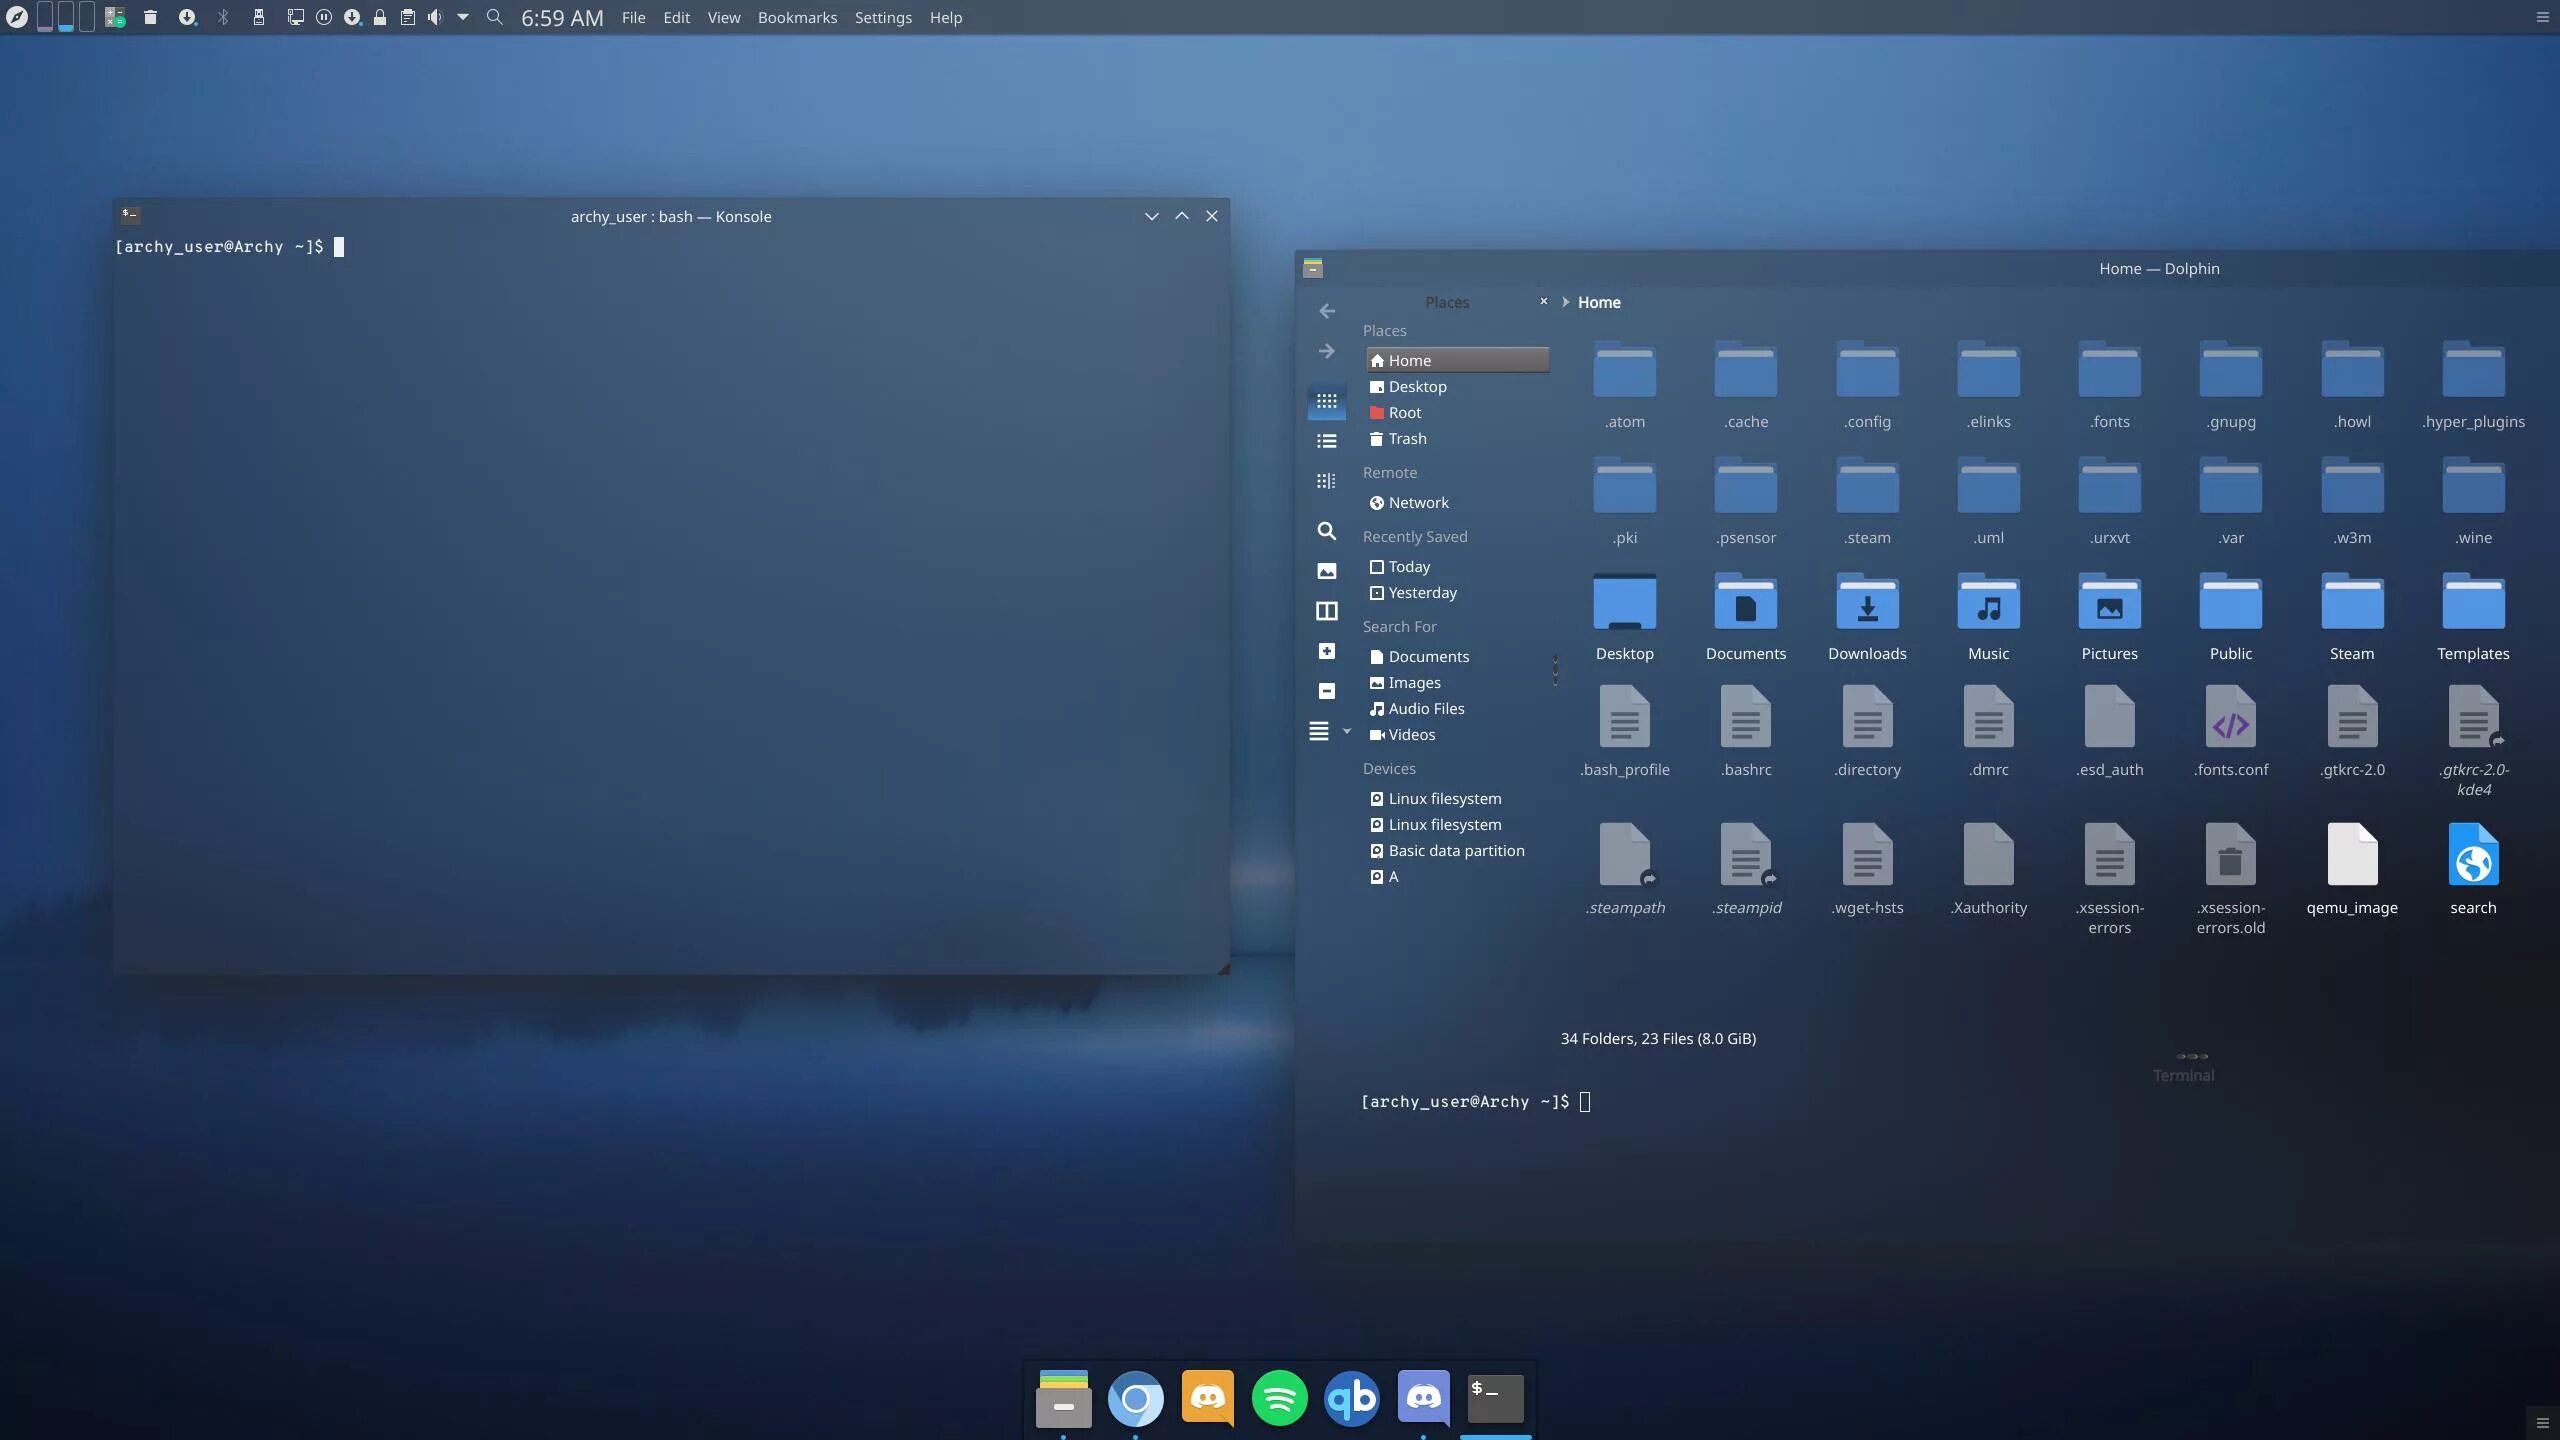This screenshot has height=1440, width=2560.
Task: Search for Audio Files in Places panel
Action: point(1457,708)
